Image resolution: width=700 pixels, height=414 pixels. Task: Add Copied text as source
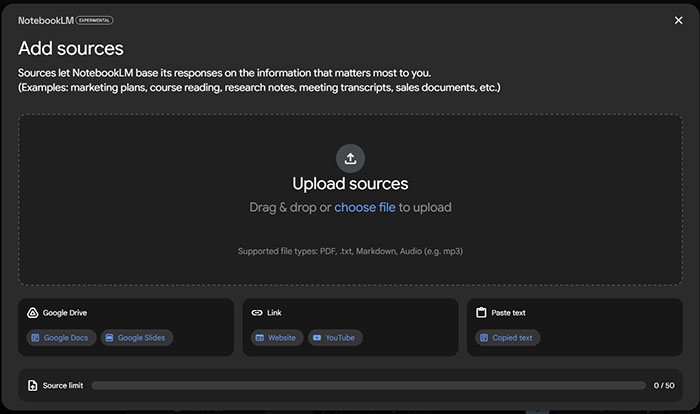(x=508, y=338)
